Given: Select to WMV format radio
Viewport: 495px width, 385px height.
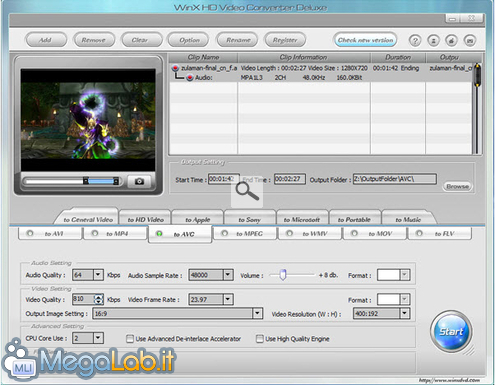Looking at the screenshot, I should tap(289, 233).
